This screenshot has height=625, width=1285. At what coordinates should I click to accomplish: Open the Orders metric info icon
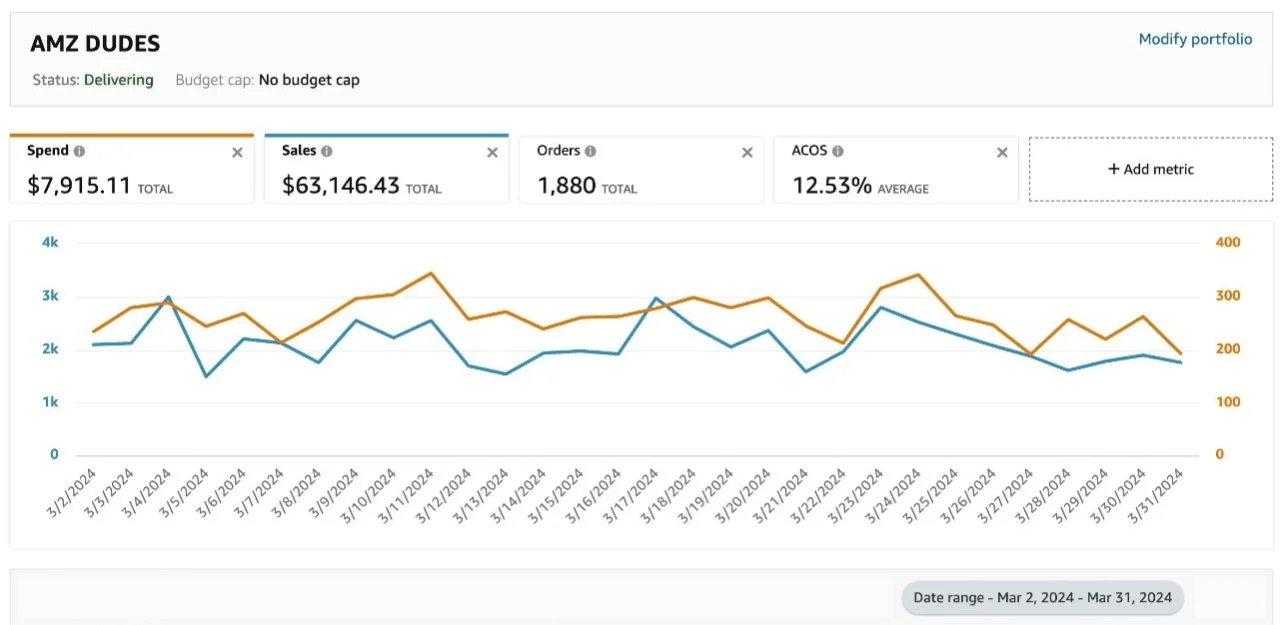click(x=591, y=151)
